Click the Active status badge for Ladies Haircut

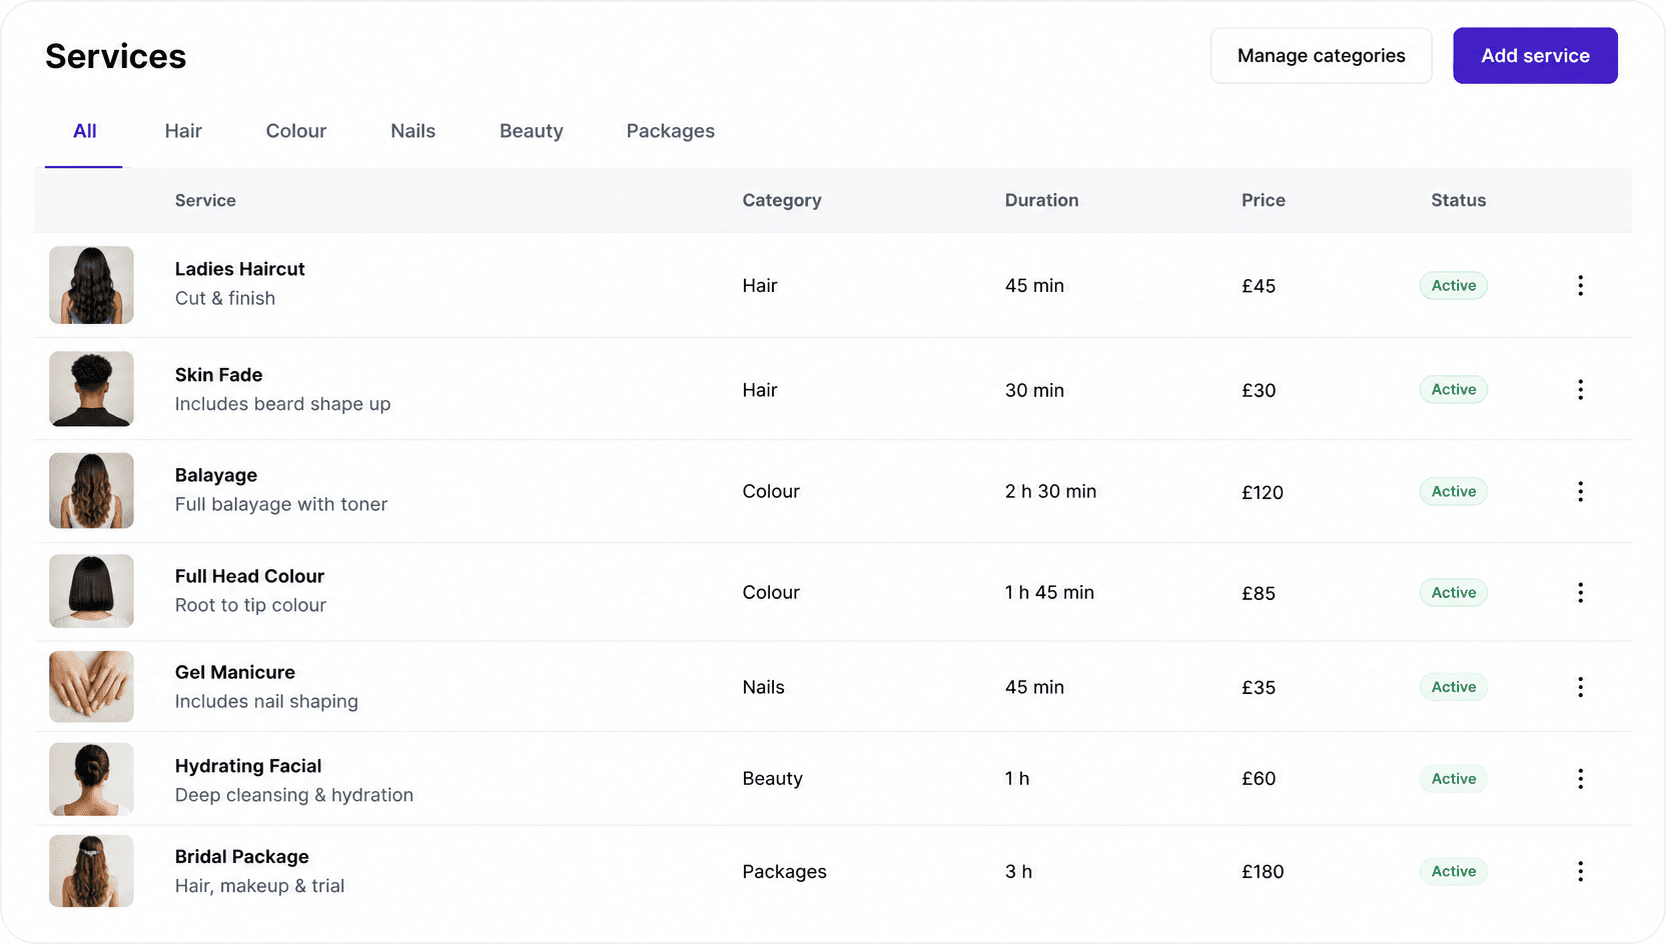click(1453, 286)
